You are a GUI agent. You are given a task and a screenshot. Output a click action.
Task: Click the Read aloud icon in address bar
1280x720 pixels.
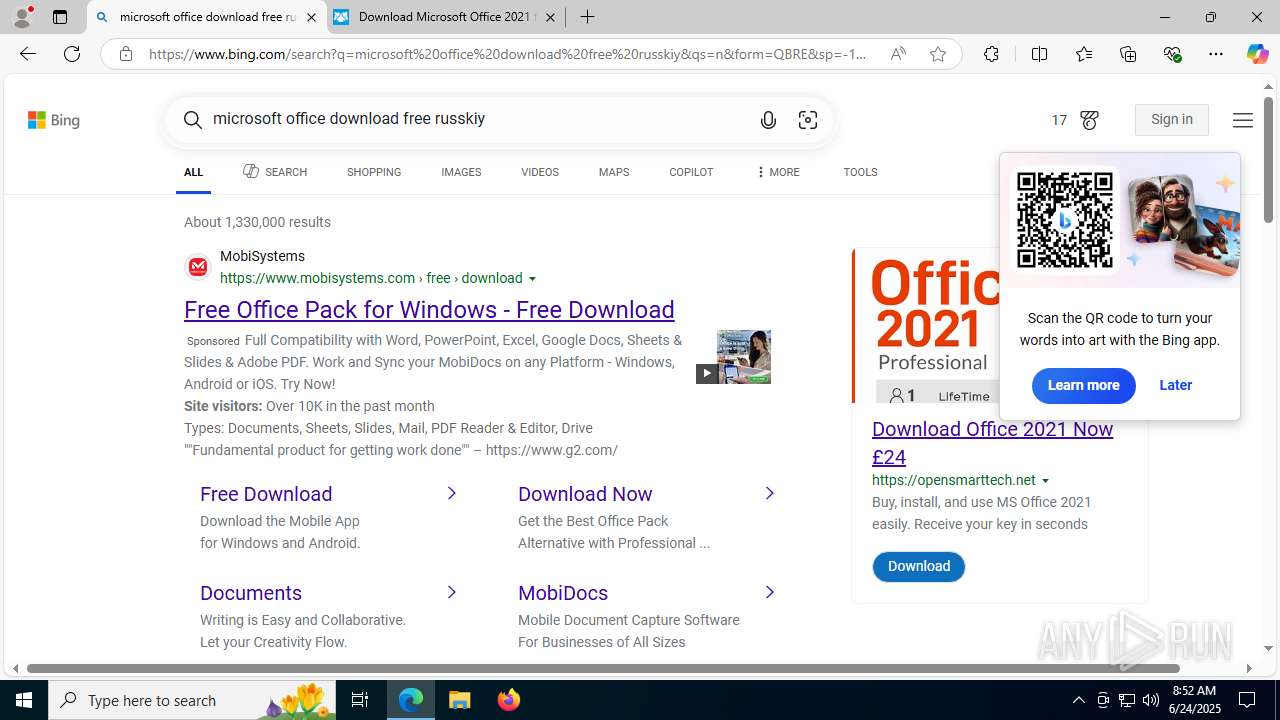(898, 54)
